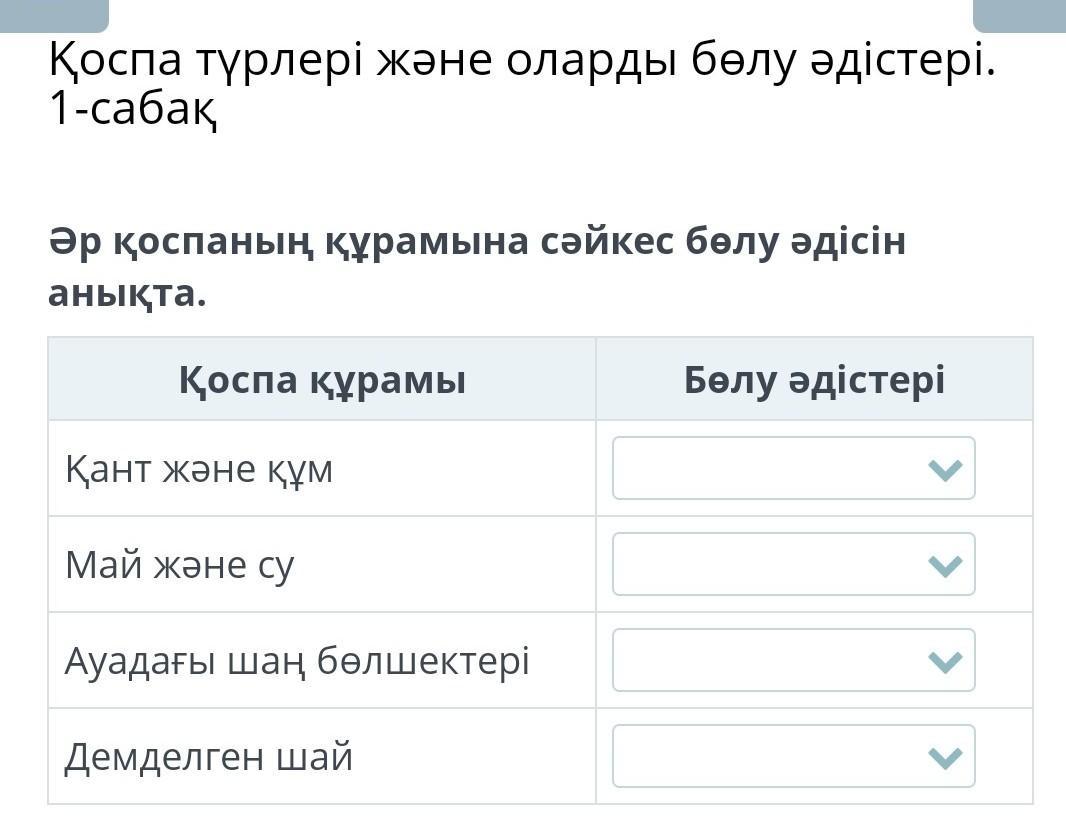1066x833 pixels.
Task: Click the bold instruction text about бөлу әдісін
Action: coord(477,267)
